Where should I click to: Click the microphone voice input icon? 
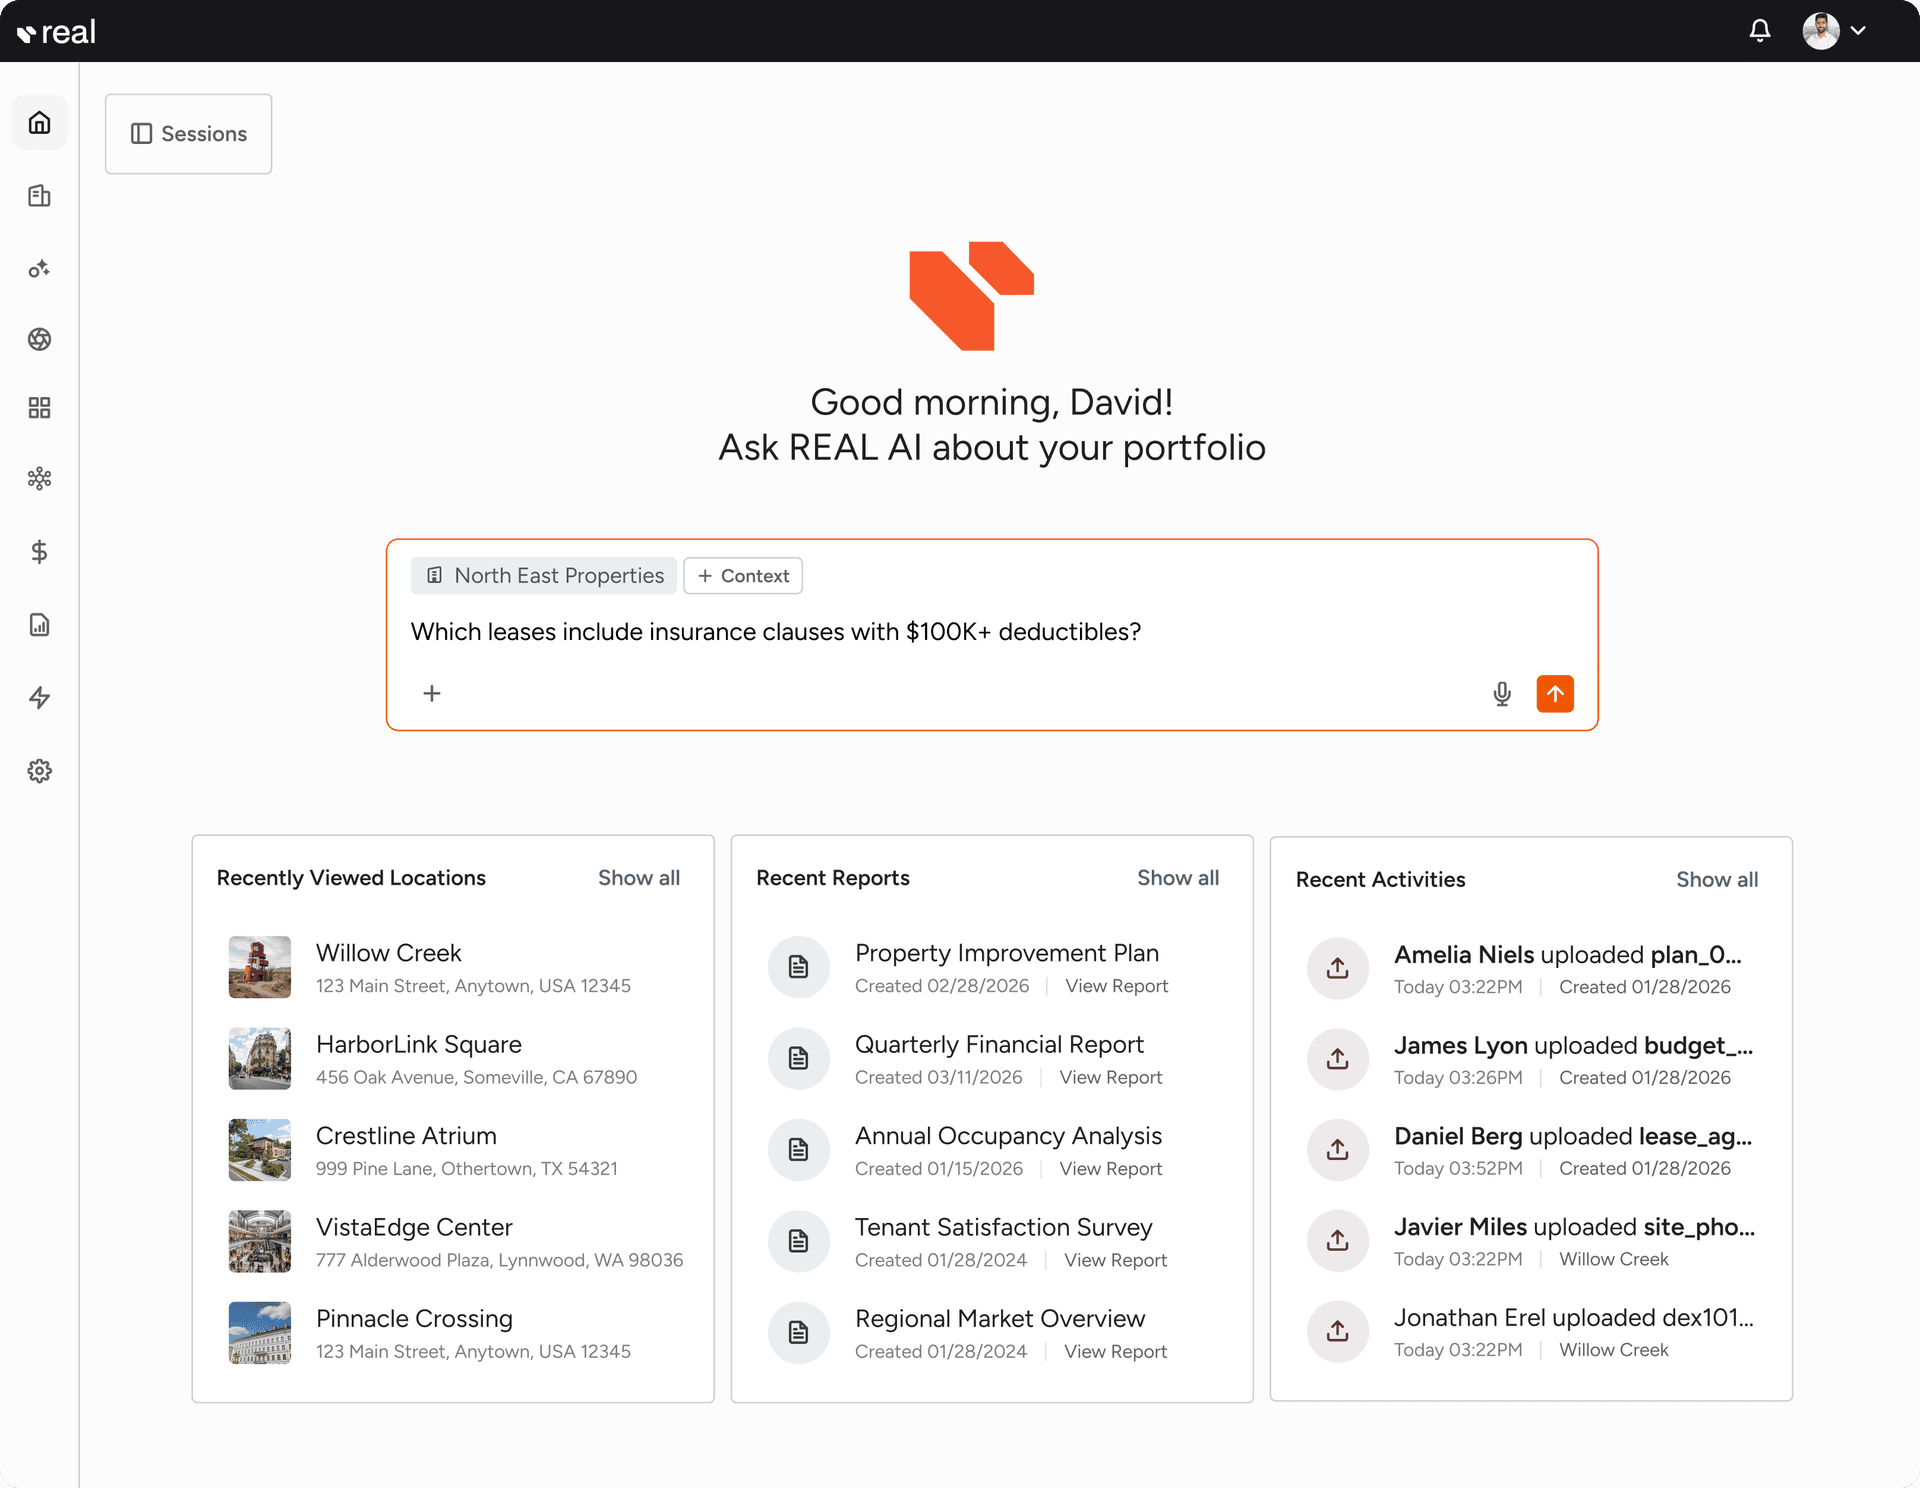point(1502,694)
